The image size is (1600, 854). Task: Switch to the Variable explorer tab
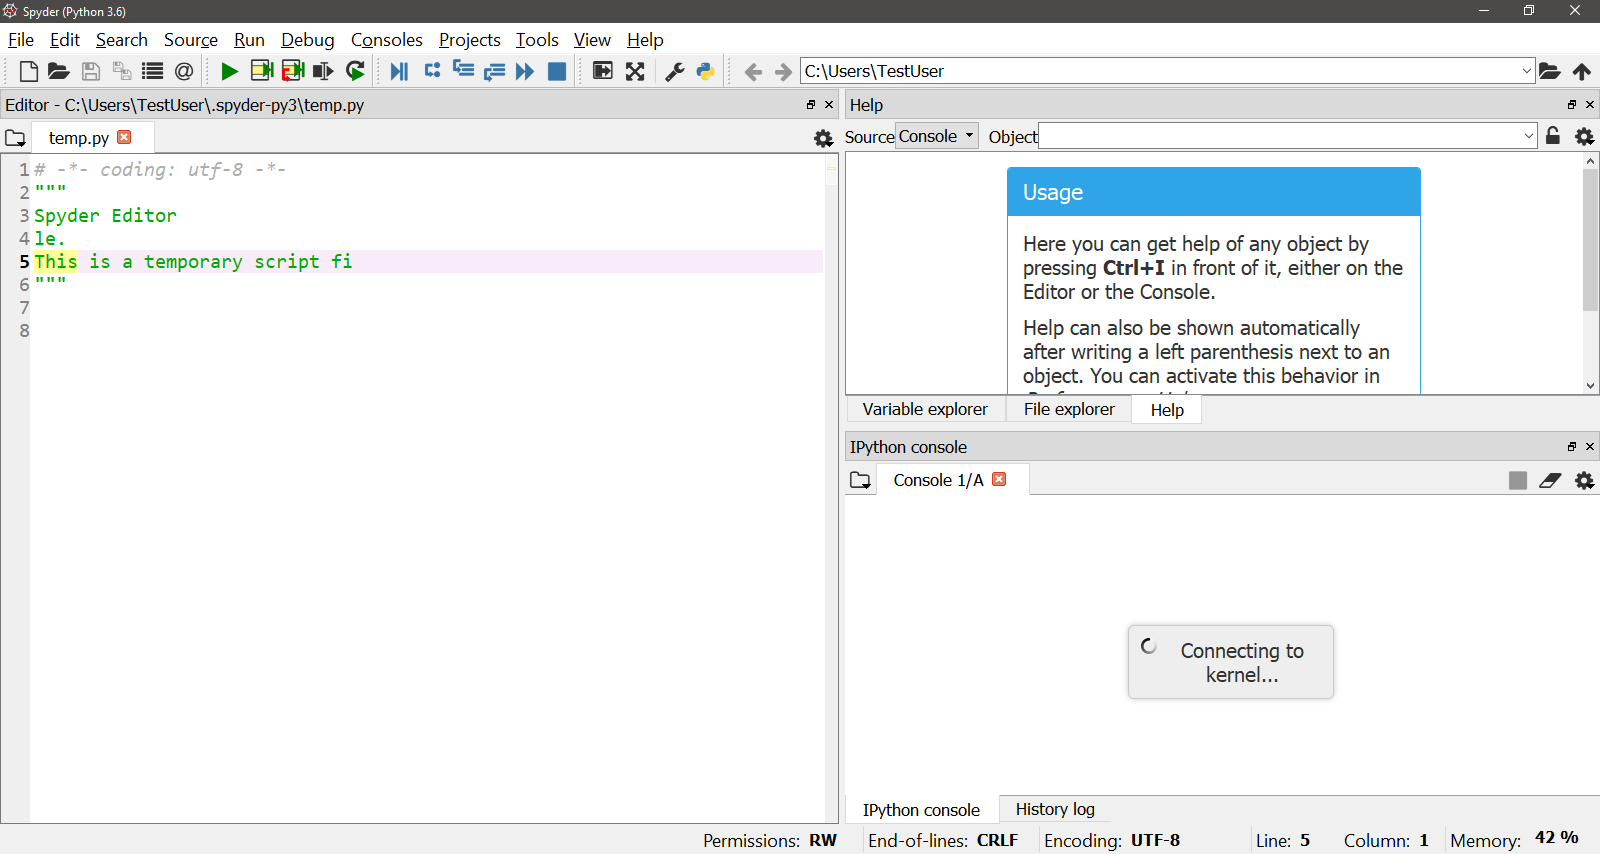point(925,409)
